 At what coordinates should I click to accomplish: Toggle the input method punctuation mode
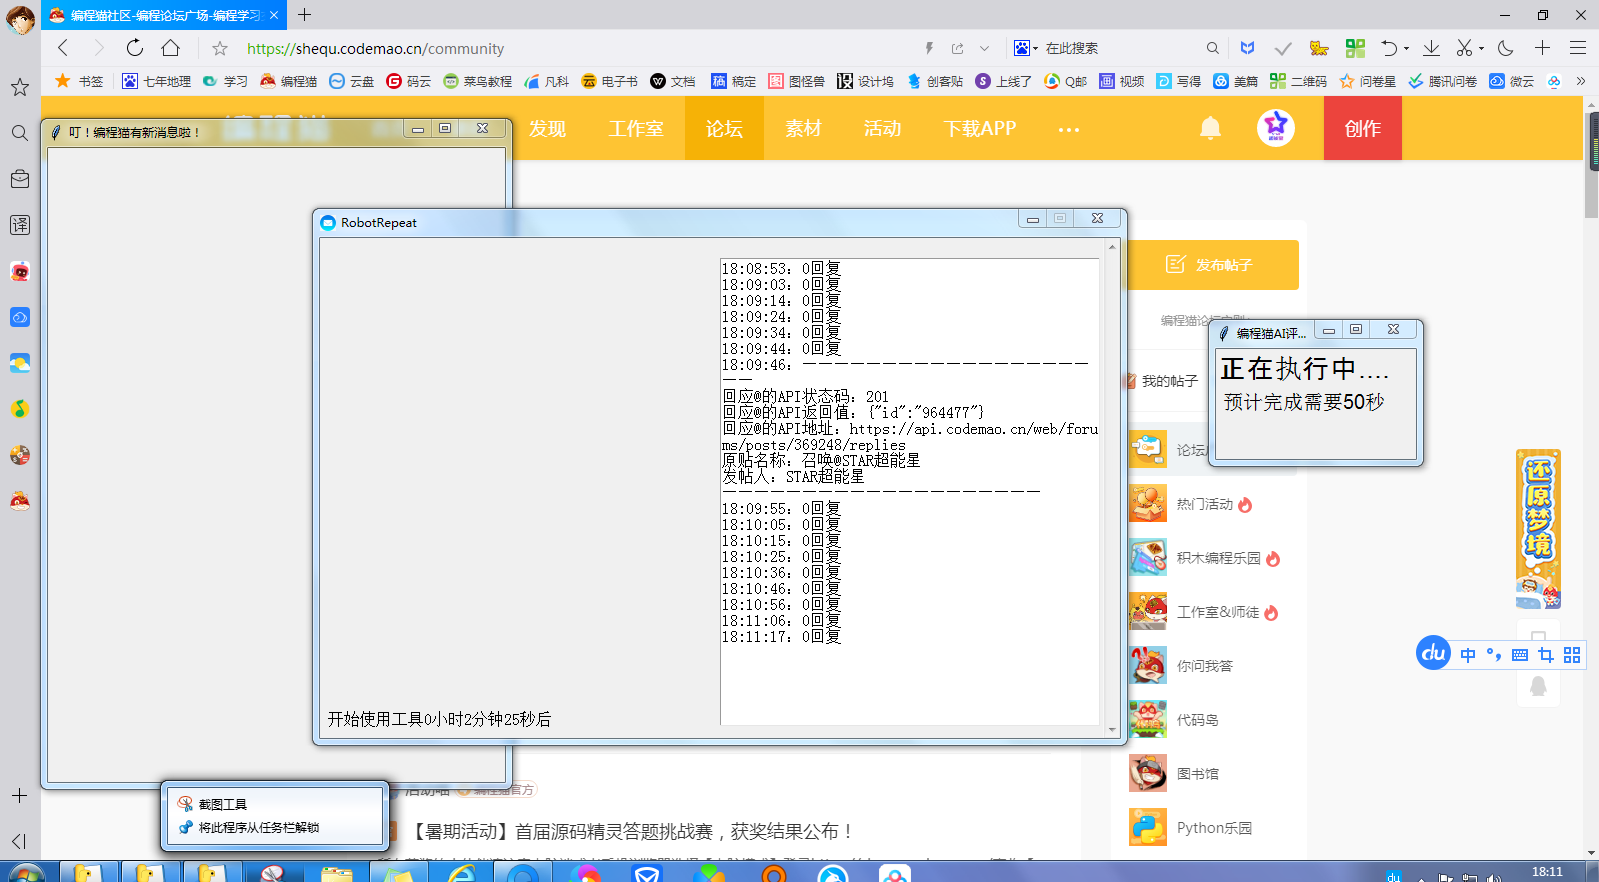pyautogui.click(x=1494, y=655)
